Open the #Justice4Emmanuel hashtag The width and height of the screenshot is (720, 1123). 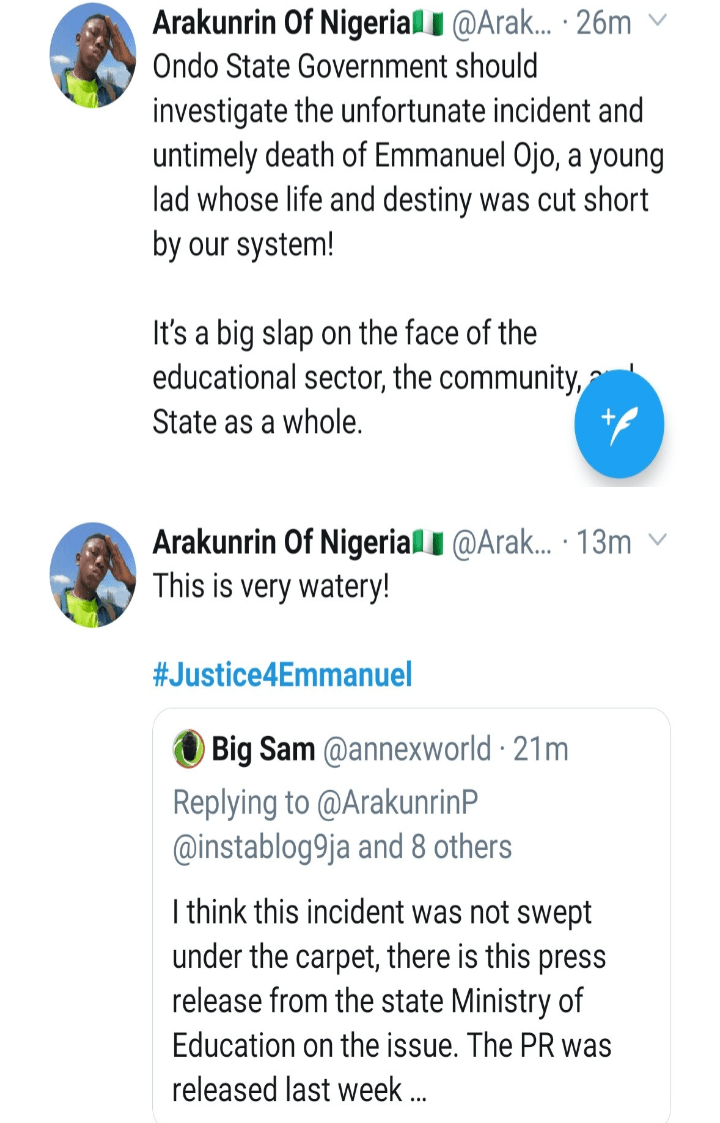coord(282,674)
